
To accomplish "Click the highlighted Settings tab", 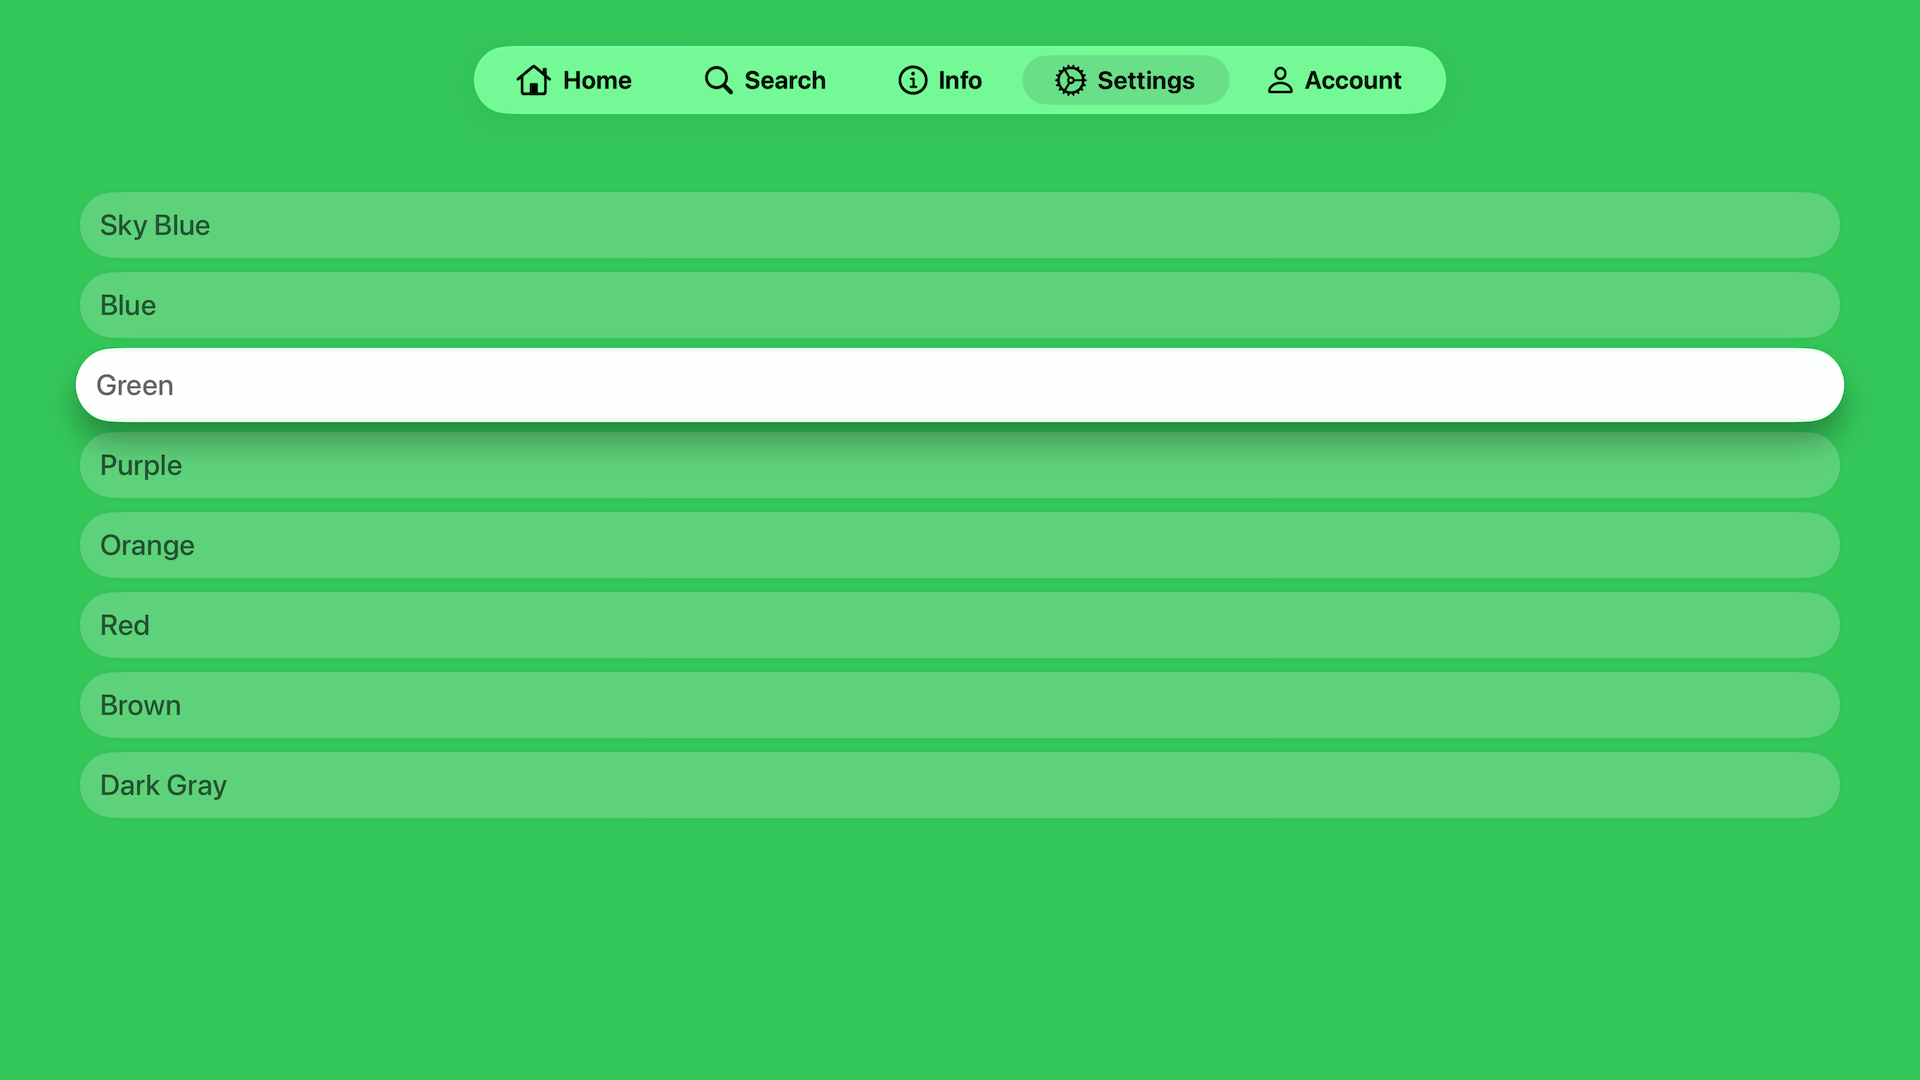I will click(1125, 80).
